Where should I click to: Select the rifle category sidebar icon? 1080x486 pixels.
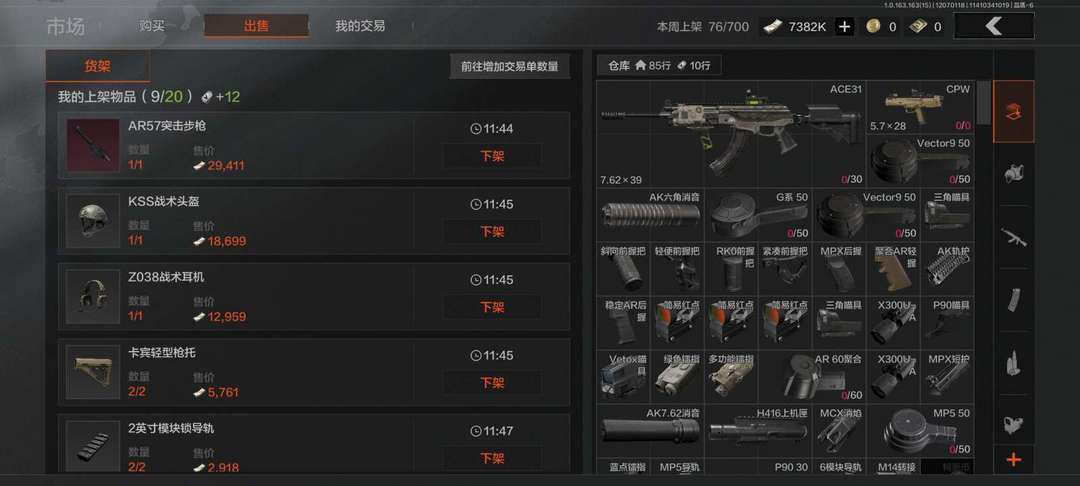pyautogui.click(x=1013, y=237)
